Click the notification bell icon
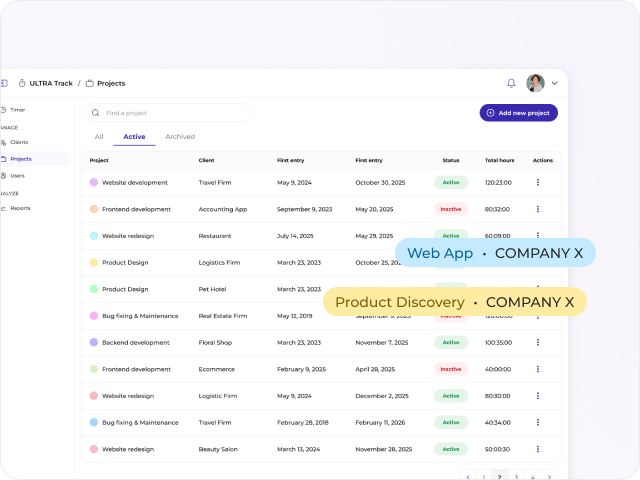Image resolution: width=640 pixels, height=480 pixels. pyautogui.click(x=511, y=83)
